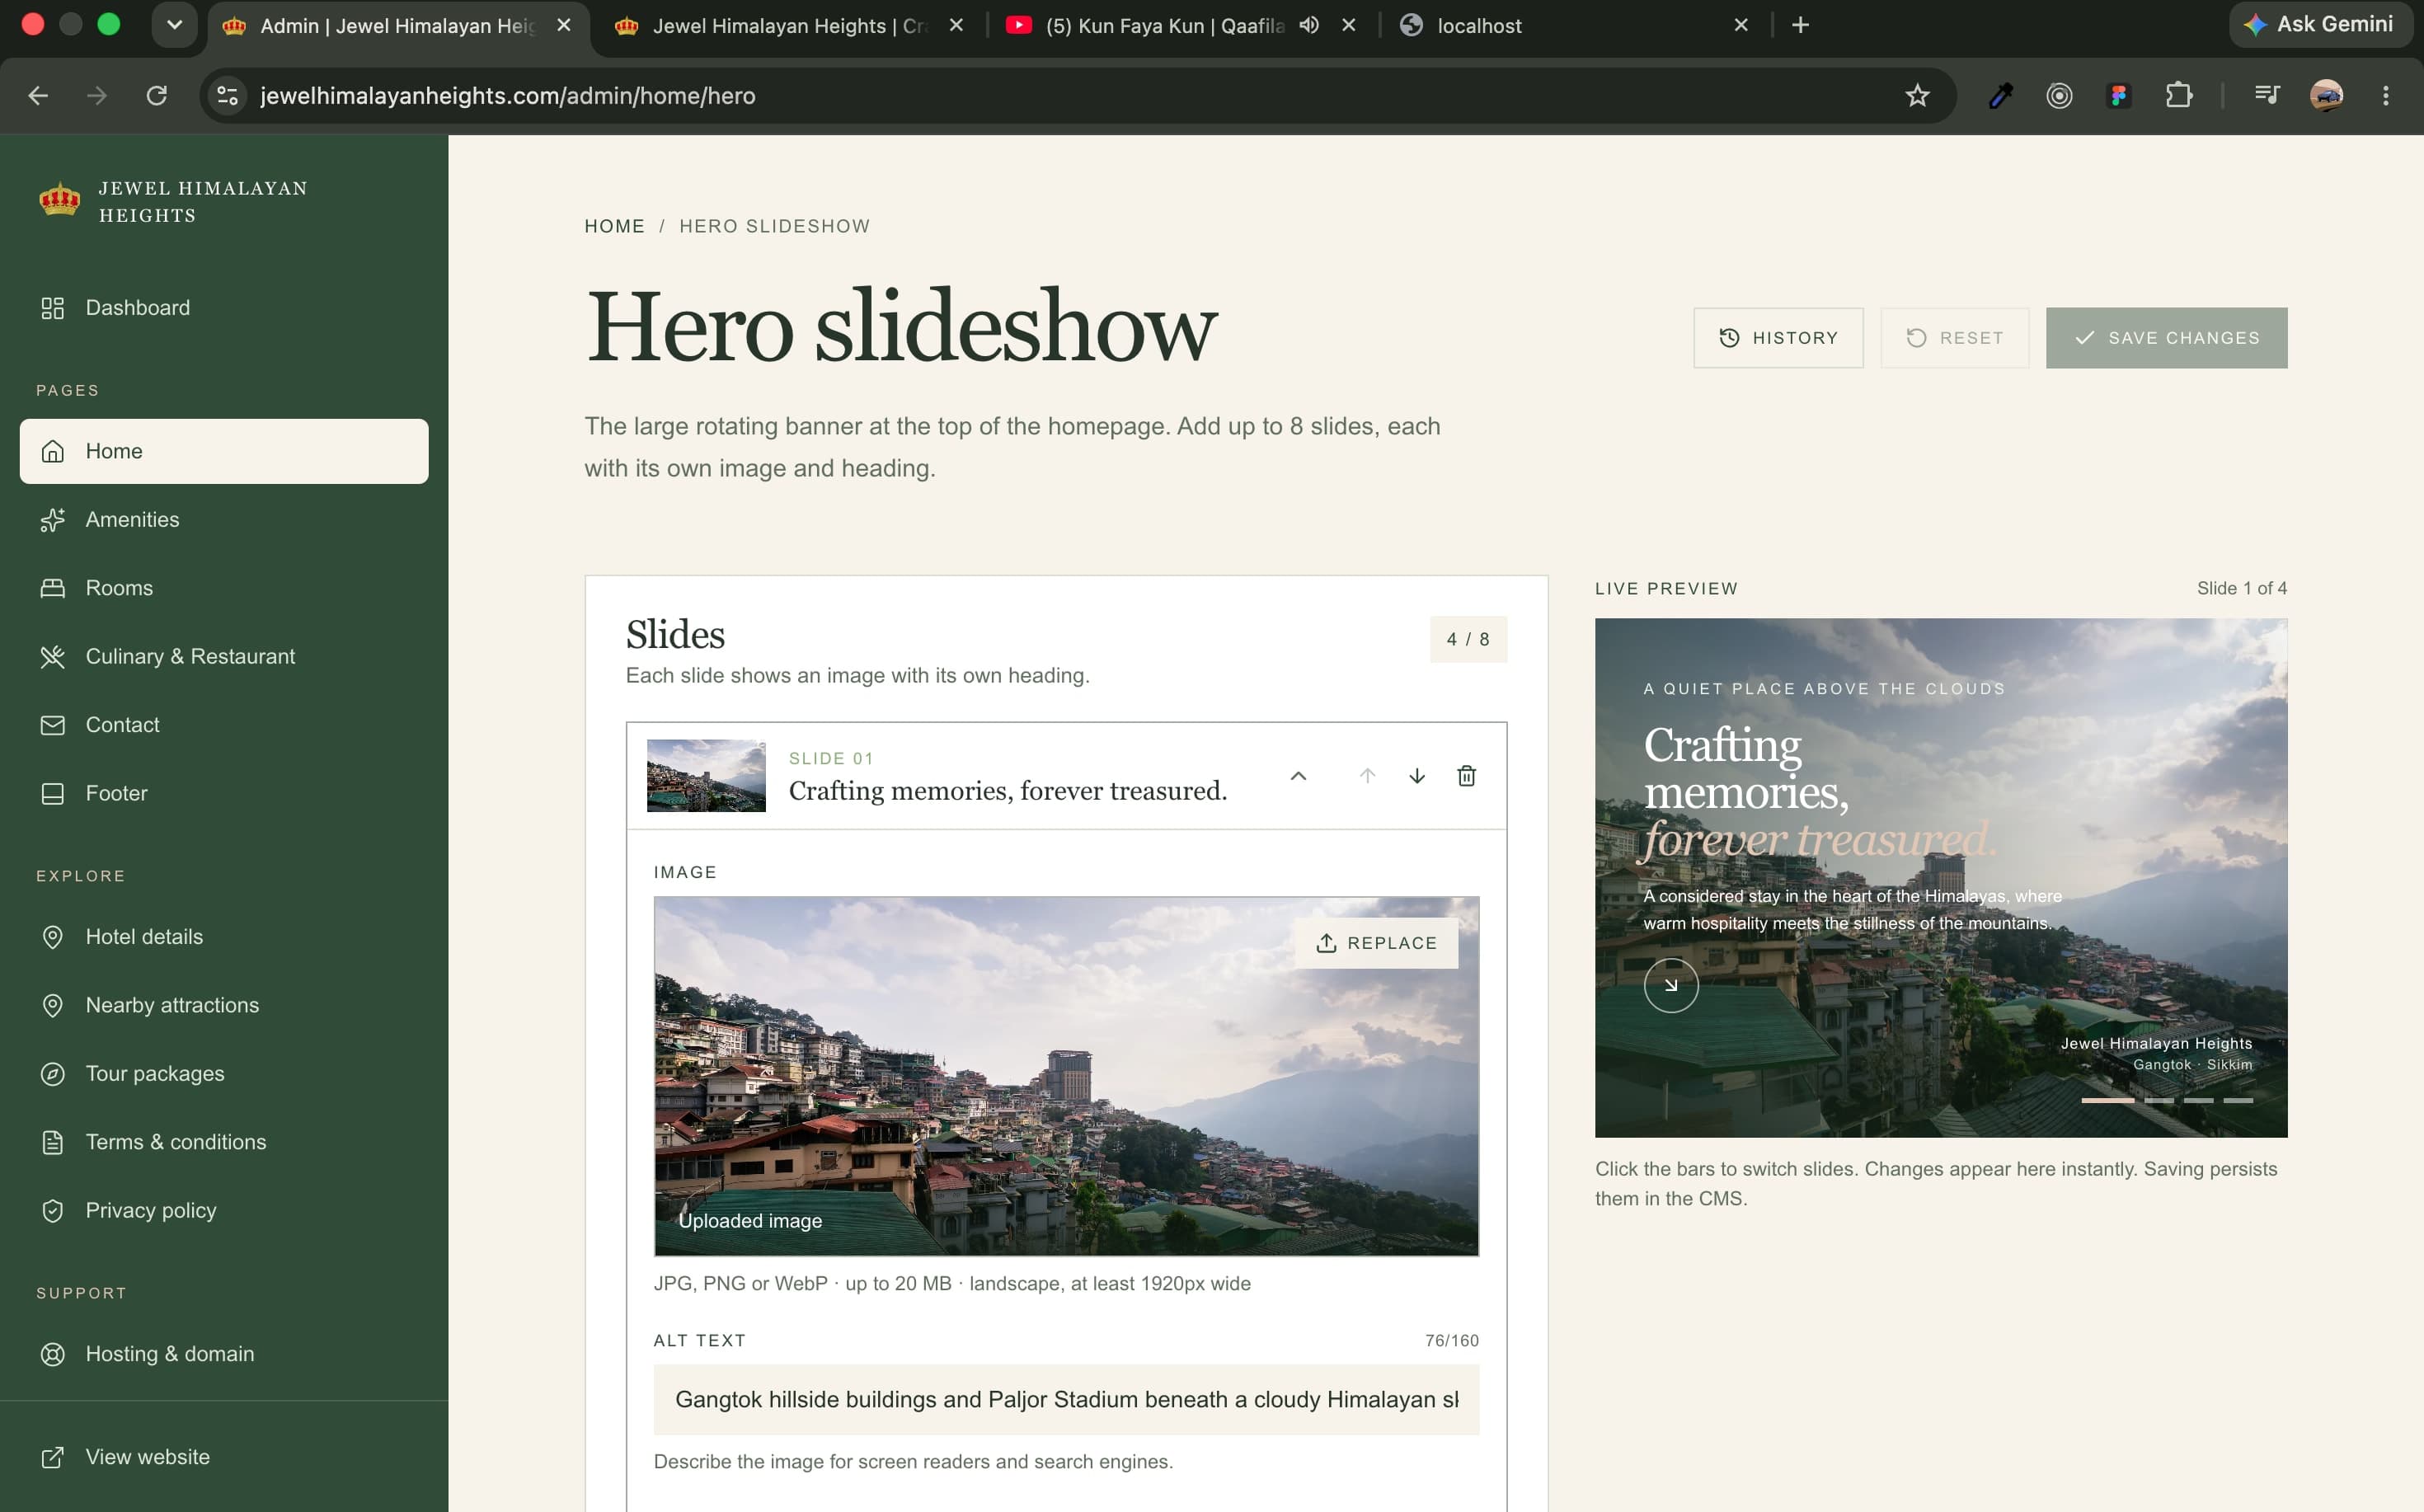Viewport: 2424px width, 1512px height.
Task: Collapse Slide 01 with the chevron up icon
Action: coord(1298,776)
